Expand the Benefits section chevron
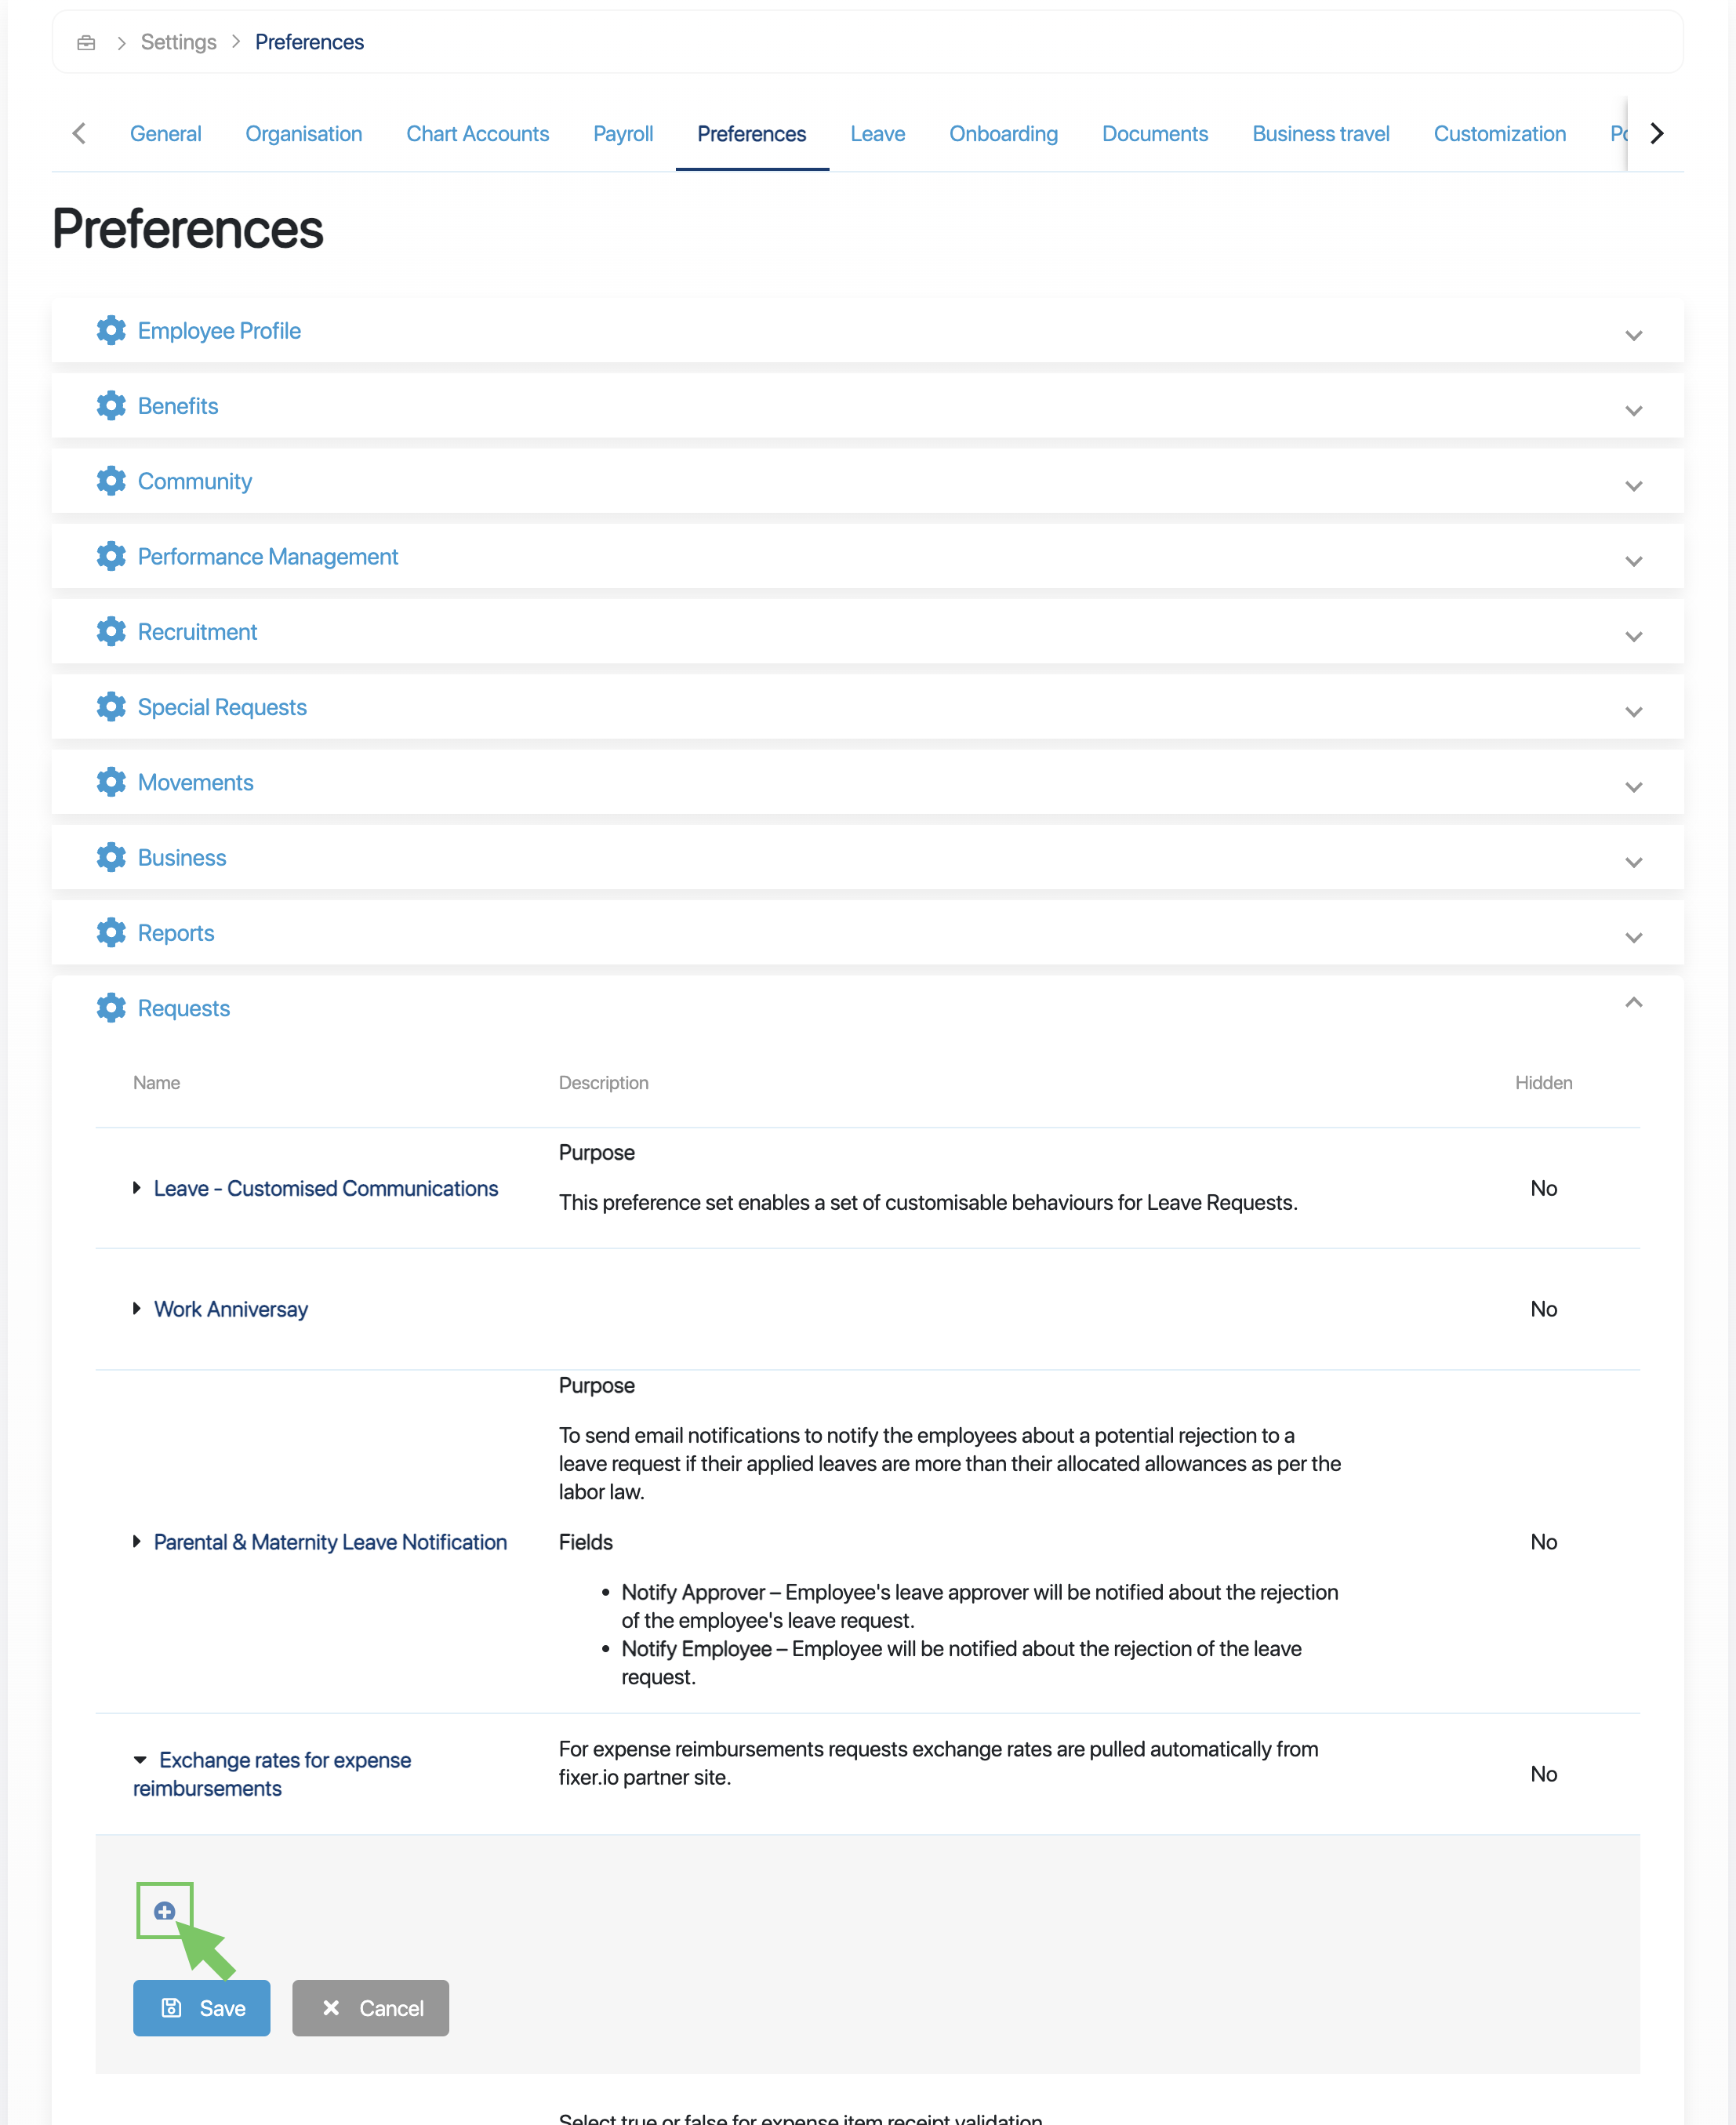 (x=1633, y=410)
